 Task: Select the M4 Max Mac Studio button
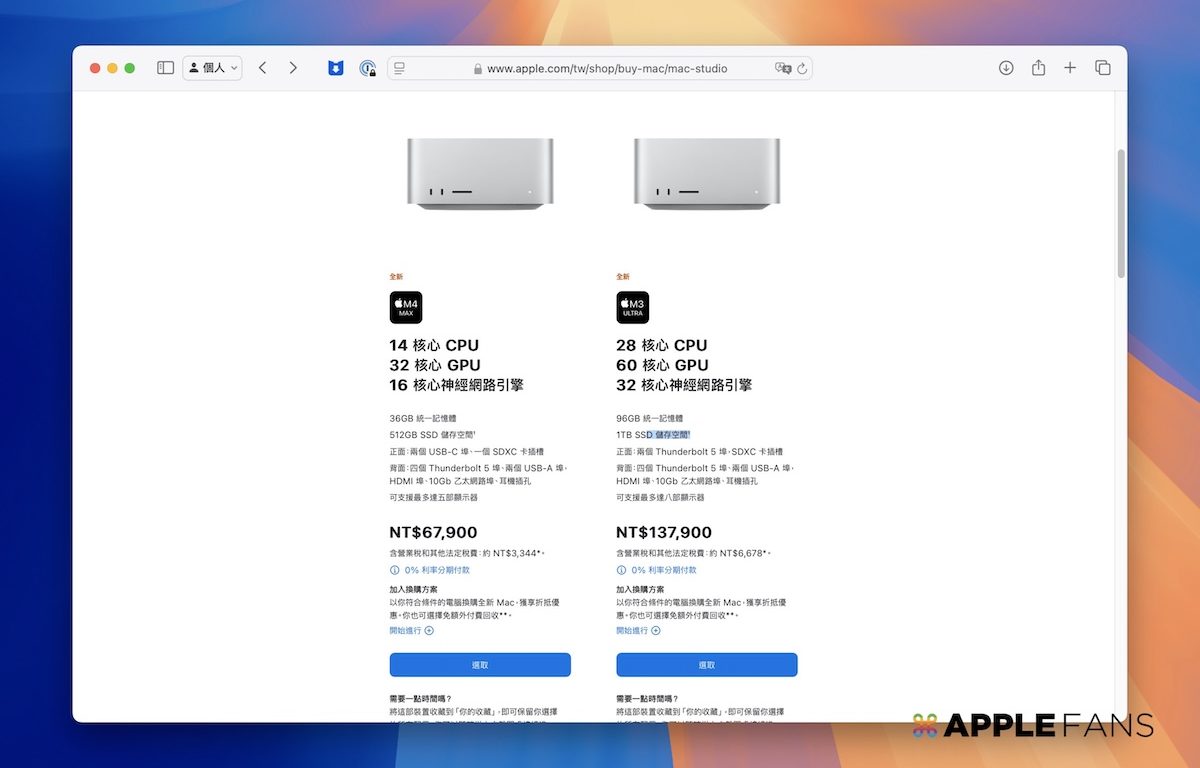pos(480,665)
